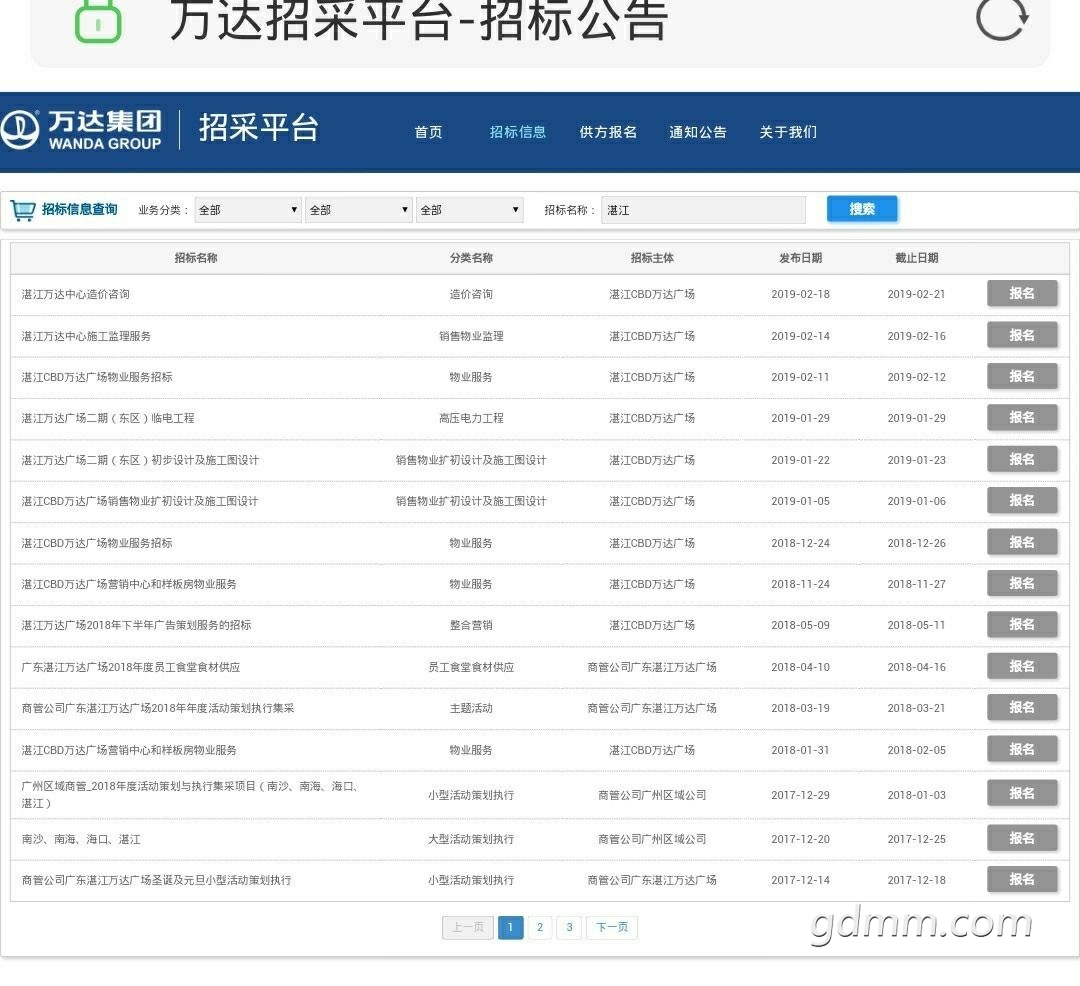
Task: Click 报名 for 湛江CBD万达广场销售物业扩初设计及施工图设计
Action: pyautogui.click(x=1022, y=501)
